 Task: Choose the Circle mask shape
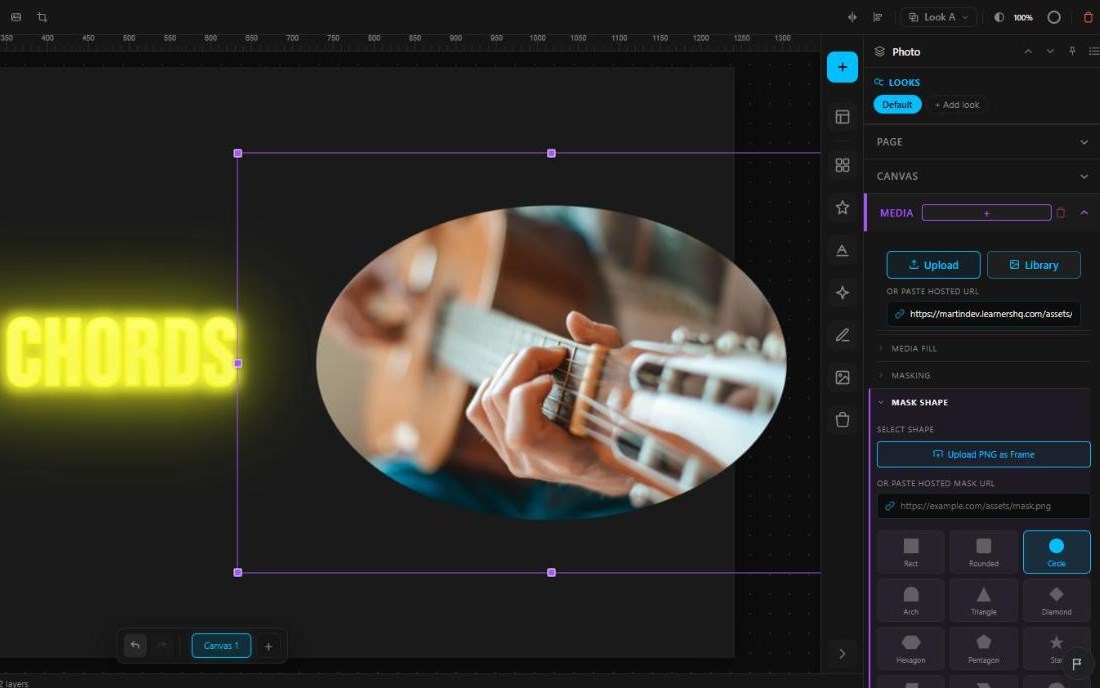click(x=1057, y=552)
